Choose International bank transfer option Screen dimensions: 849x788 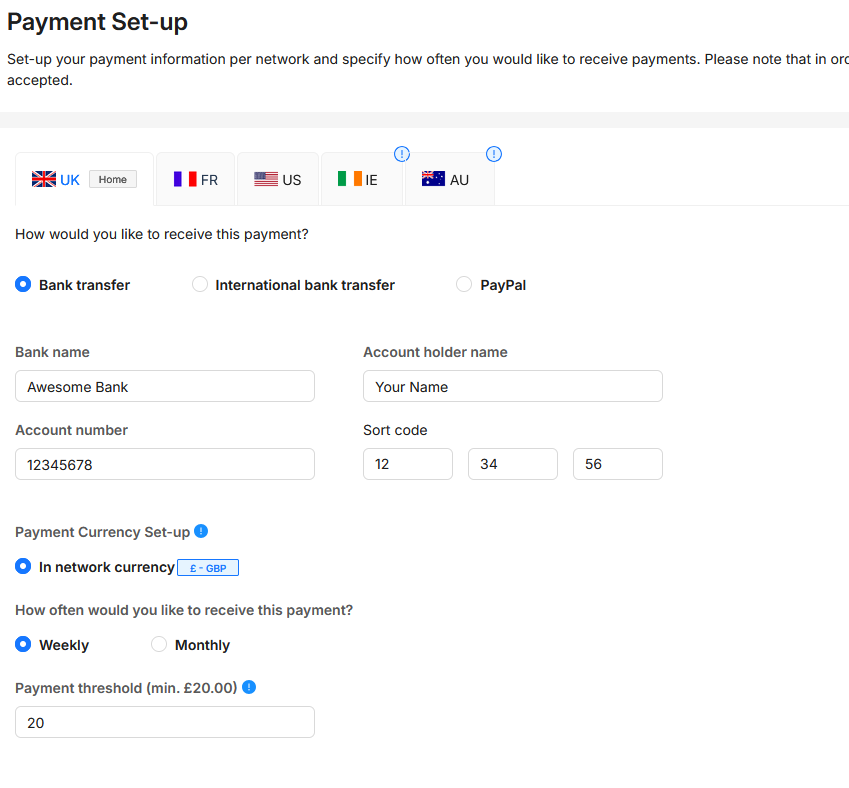200,285
